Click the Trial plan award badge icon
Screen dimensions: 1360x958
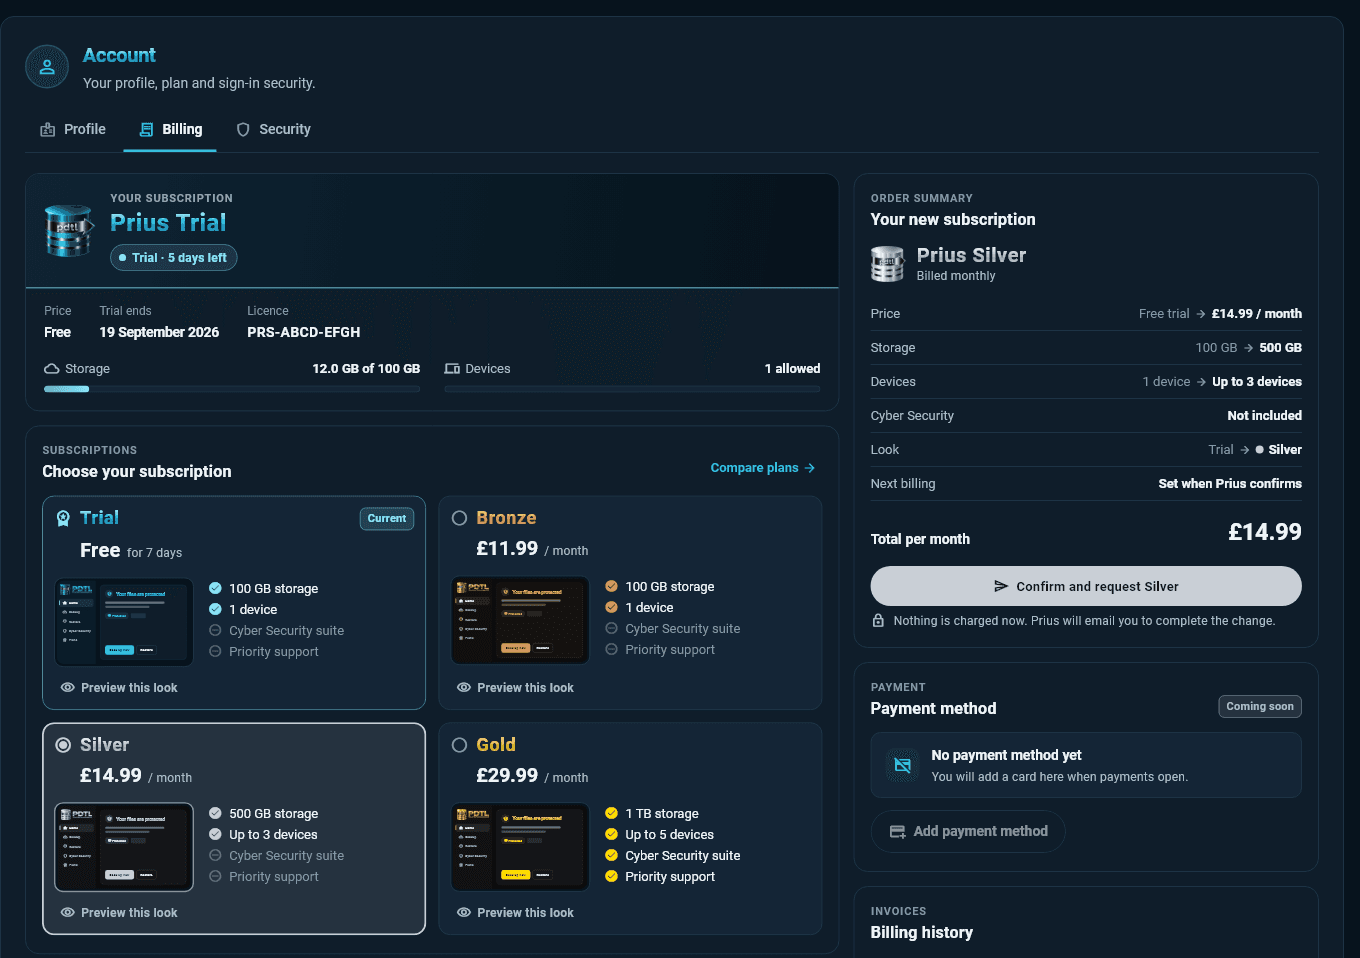point(63,518)
